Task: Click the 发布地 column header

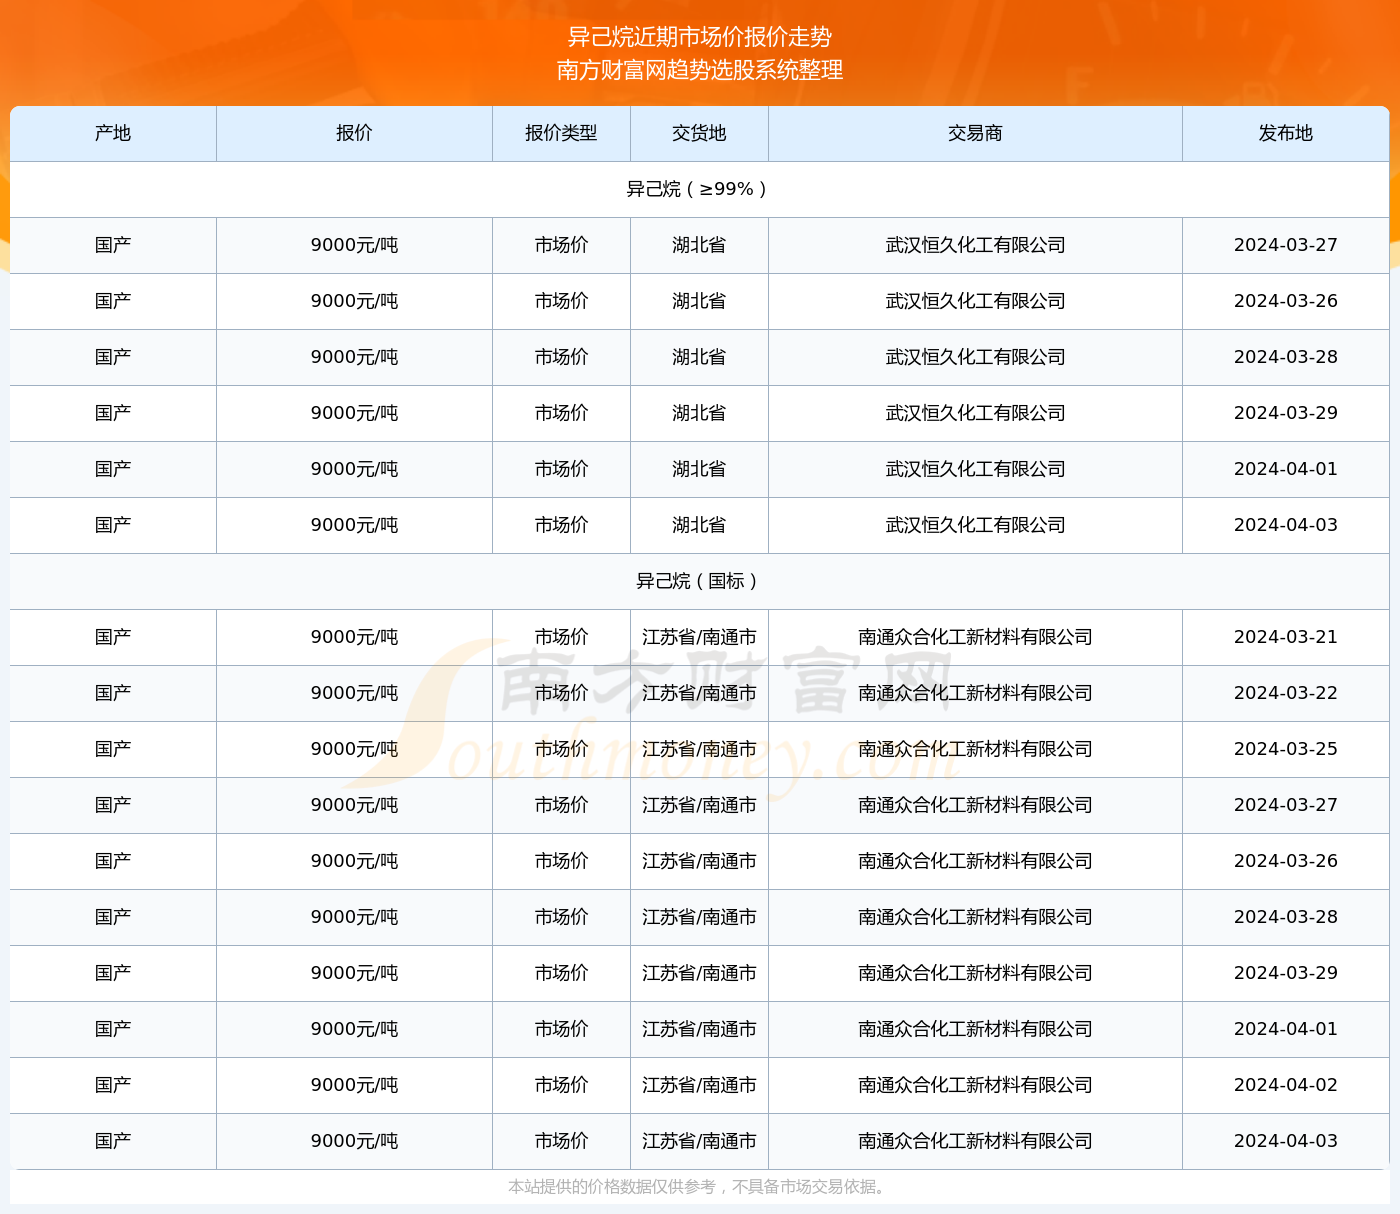Action: (1286, 133)
